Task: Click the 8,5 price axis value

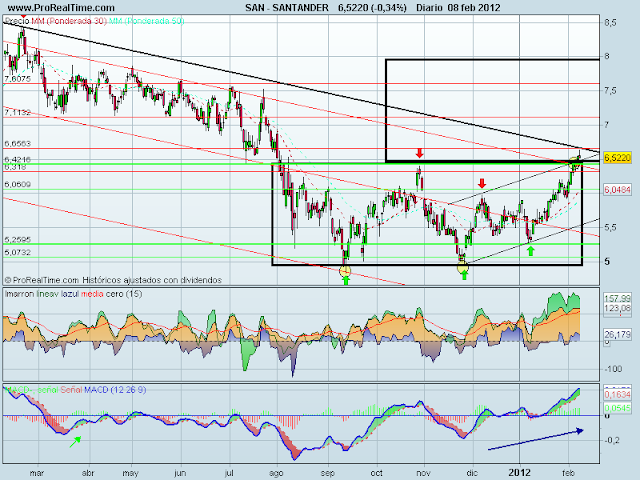Action: 610,23
